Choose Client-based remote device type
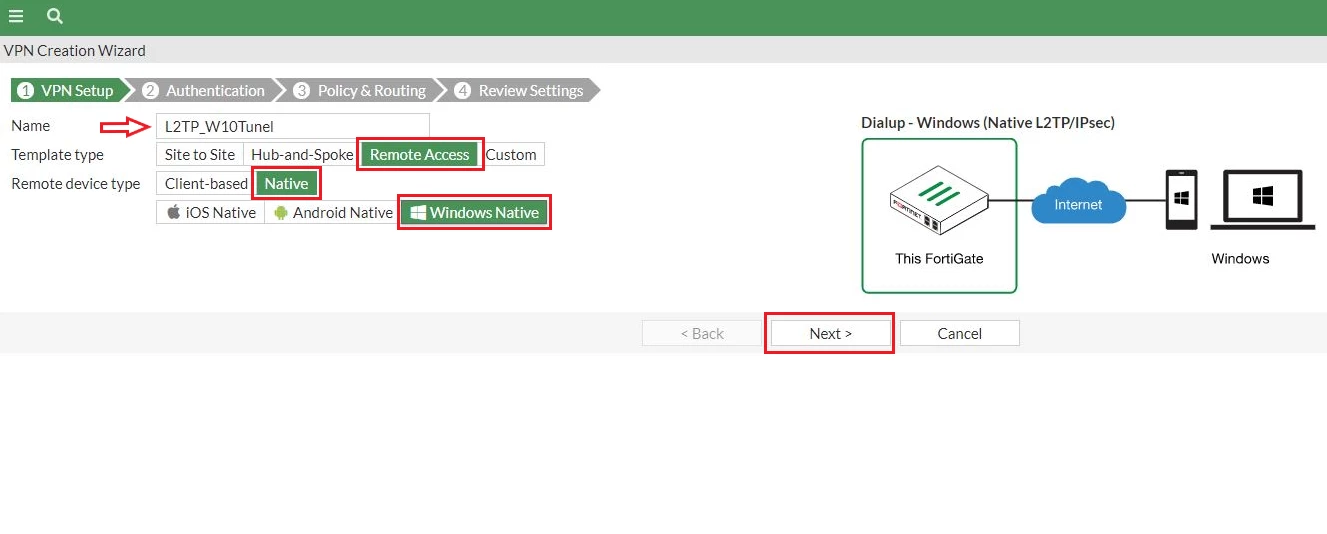Viewport: 1327px width, 534px height. pyautogui.click(x=206, y=184)
